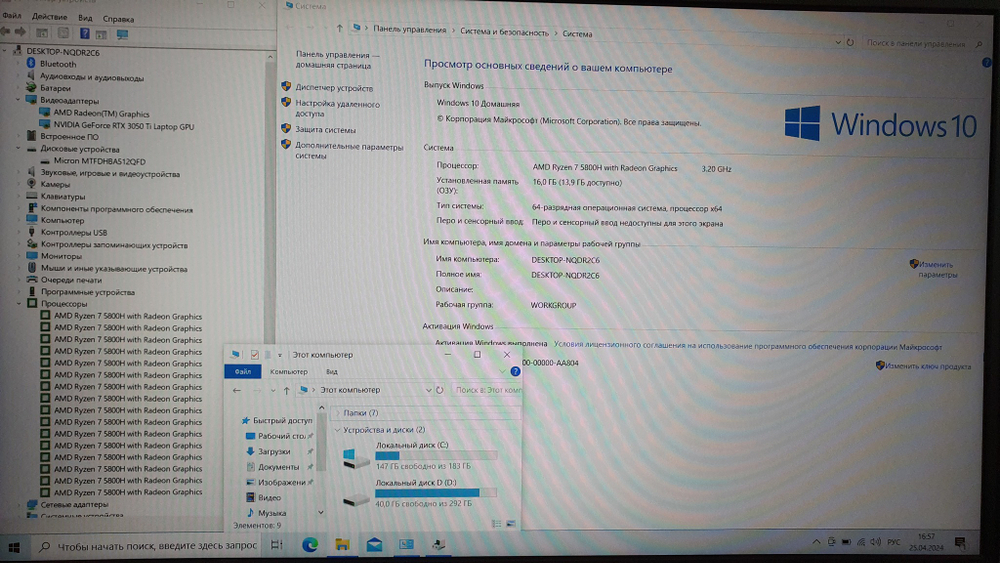Open Microsoft Edge from taskbar
Image resolution: width=1000 pixels, height=563 pixels.
pyautogui.click(x=310, y=545)
